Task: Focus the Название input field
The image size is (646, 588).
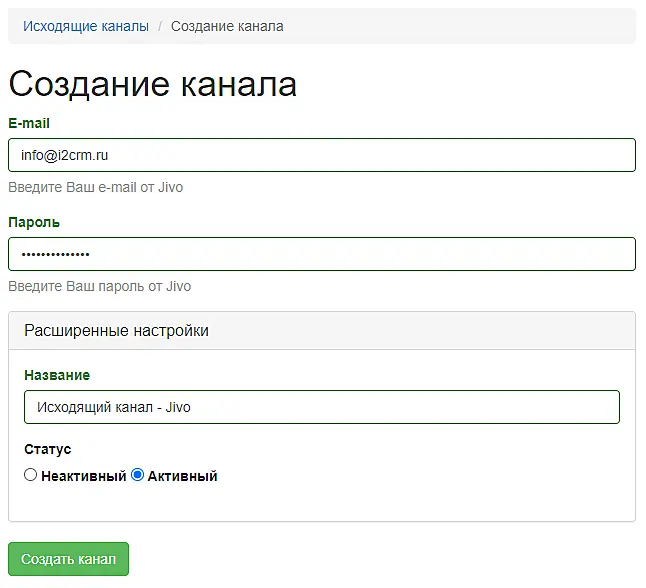Action: 321,407
